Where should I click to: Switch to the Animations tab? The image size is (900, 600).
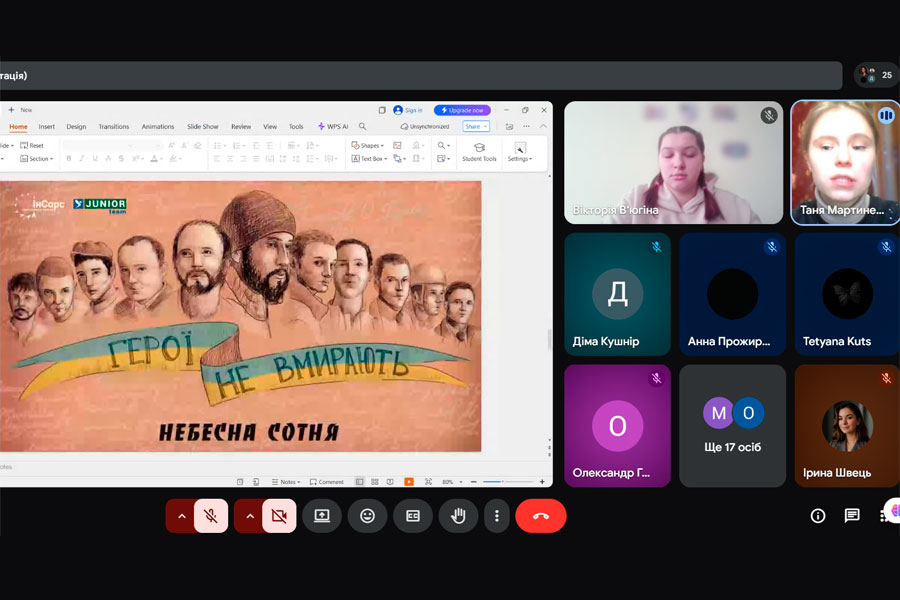(157, 127)
